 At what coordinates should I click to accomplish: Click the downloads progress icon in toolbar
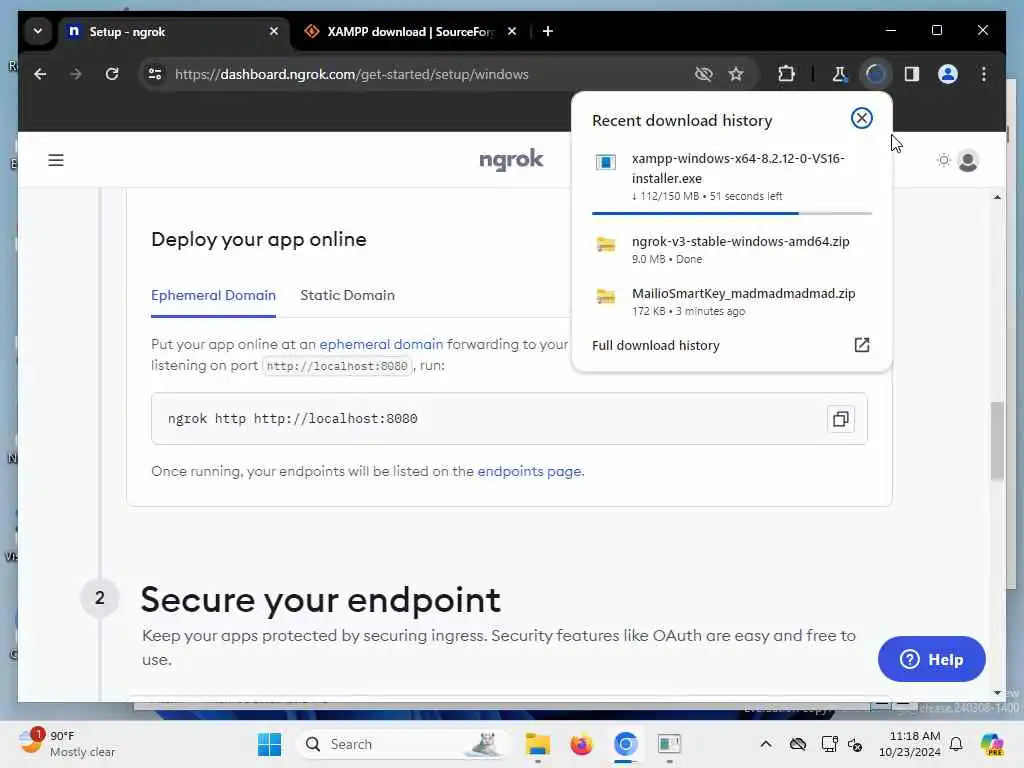point(875,74)
